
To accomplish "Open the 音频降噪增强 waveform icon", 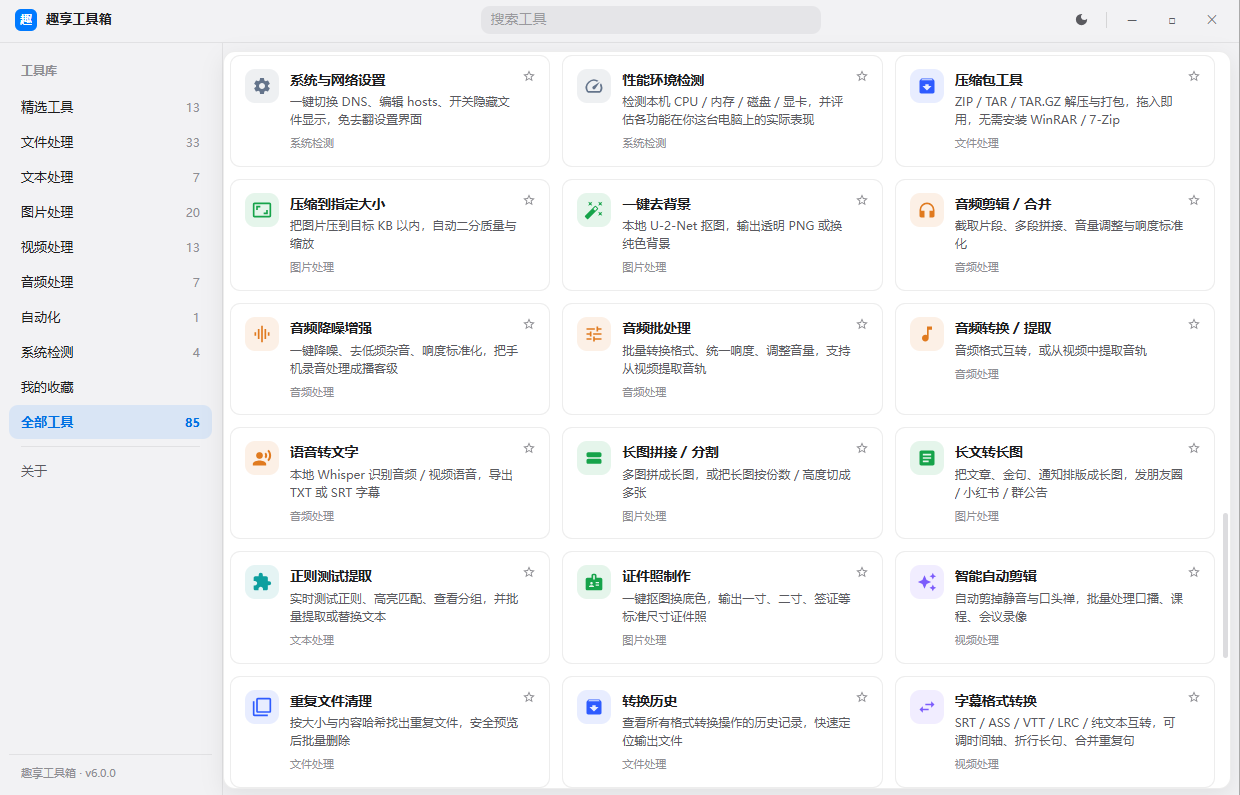I will click(x=262, y=334).
